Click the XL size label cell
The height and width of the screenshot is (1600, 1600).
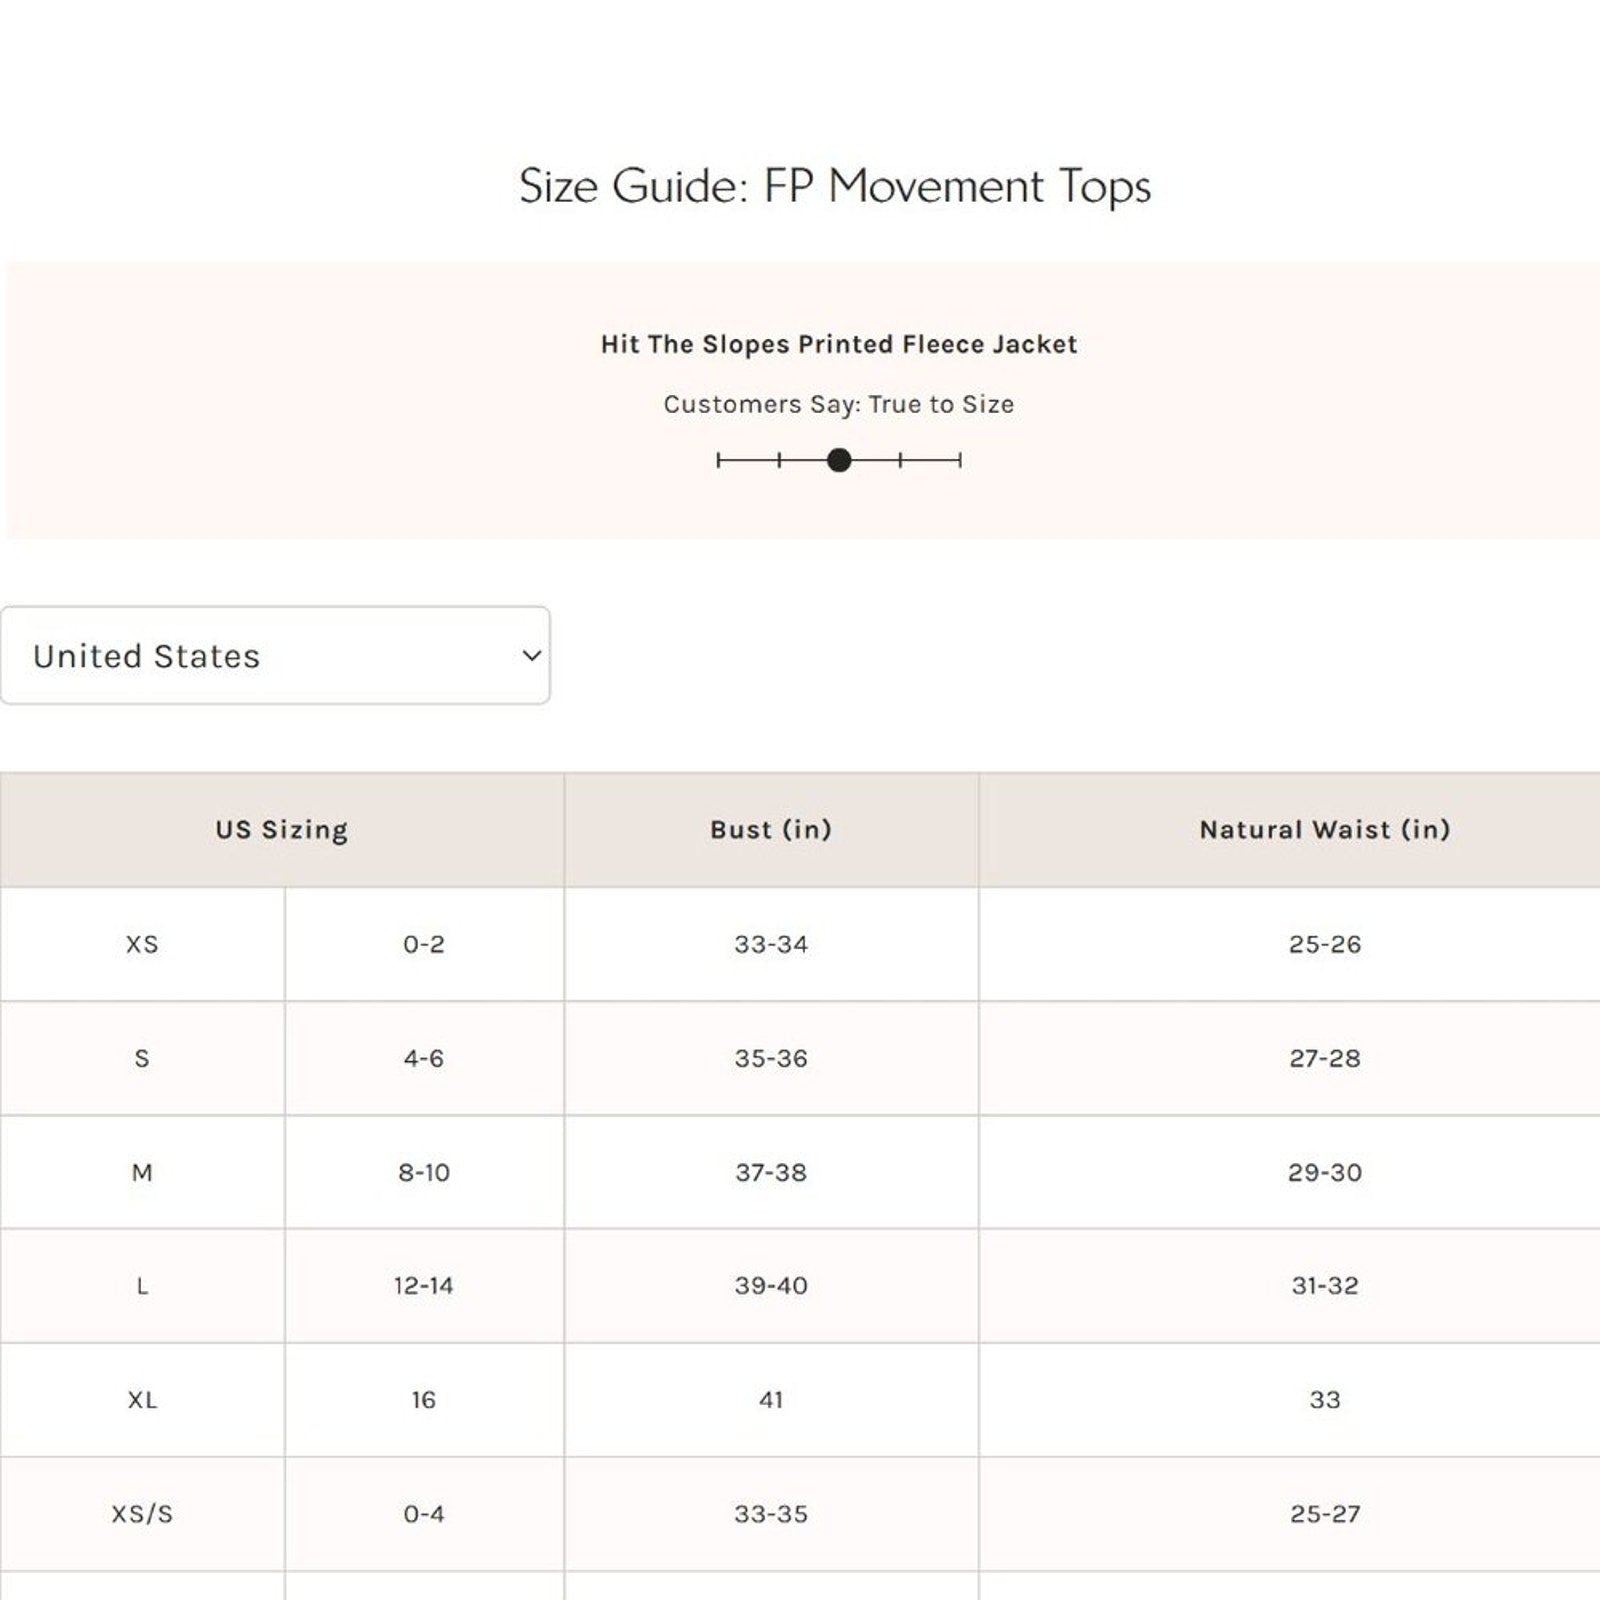[x=142, y=1400]
